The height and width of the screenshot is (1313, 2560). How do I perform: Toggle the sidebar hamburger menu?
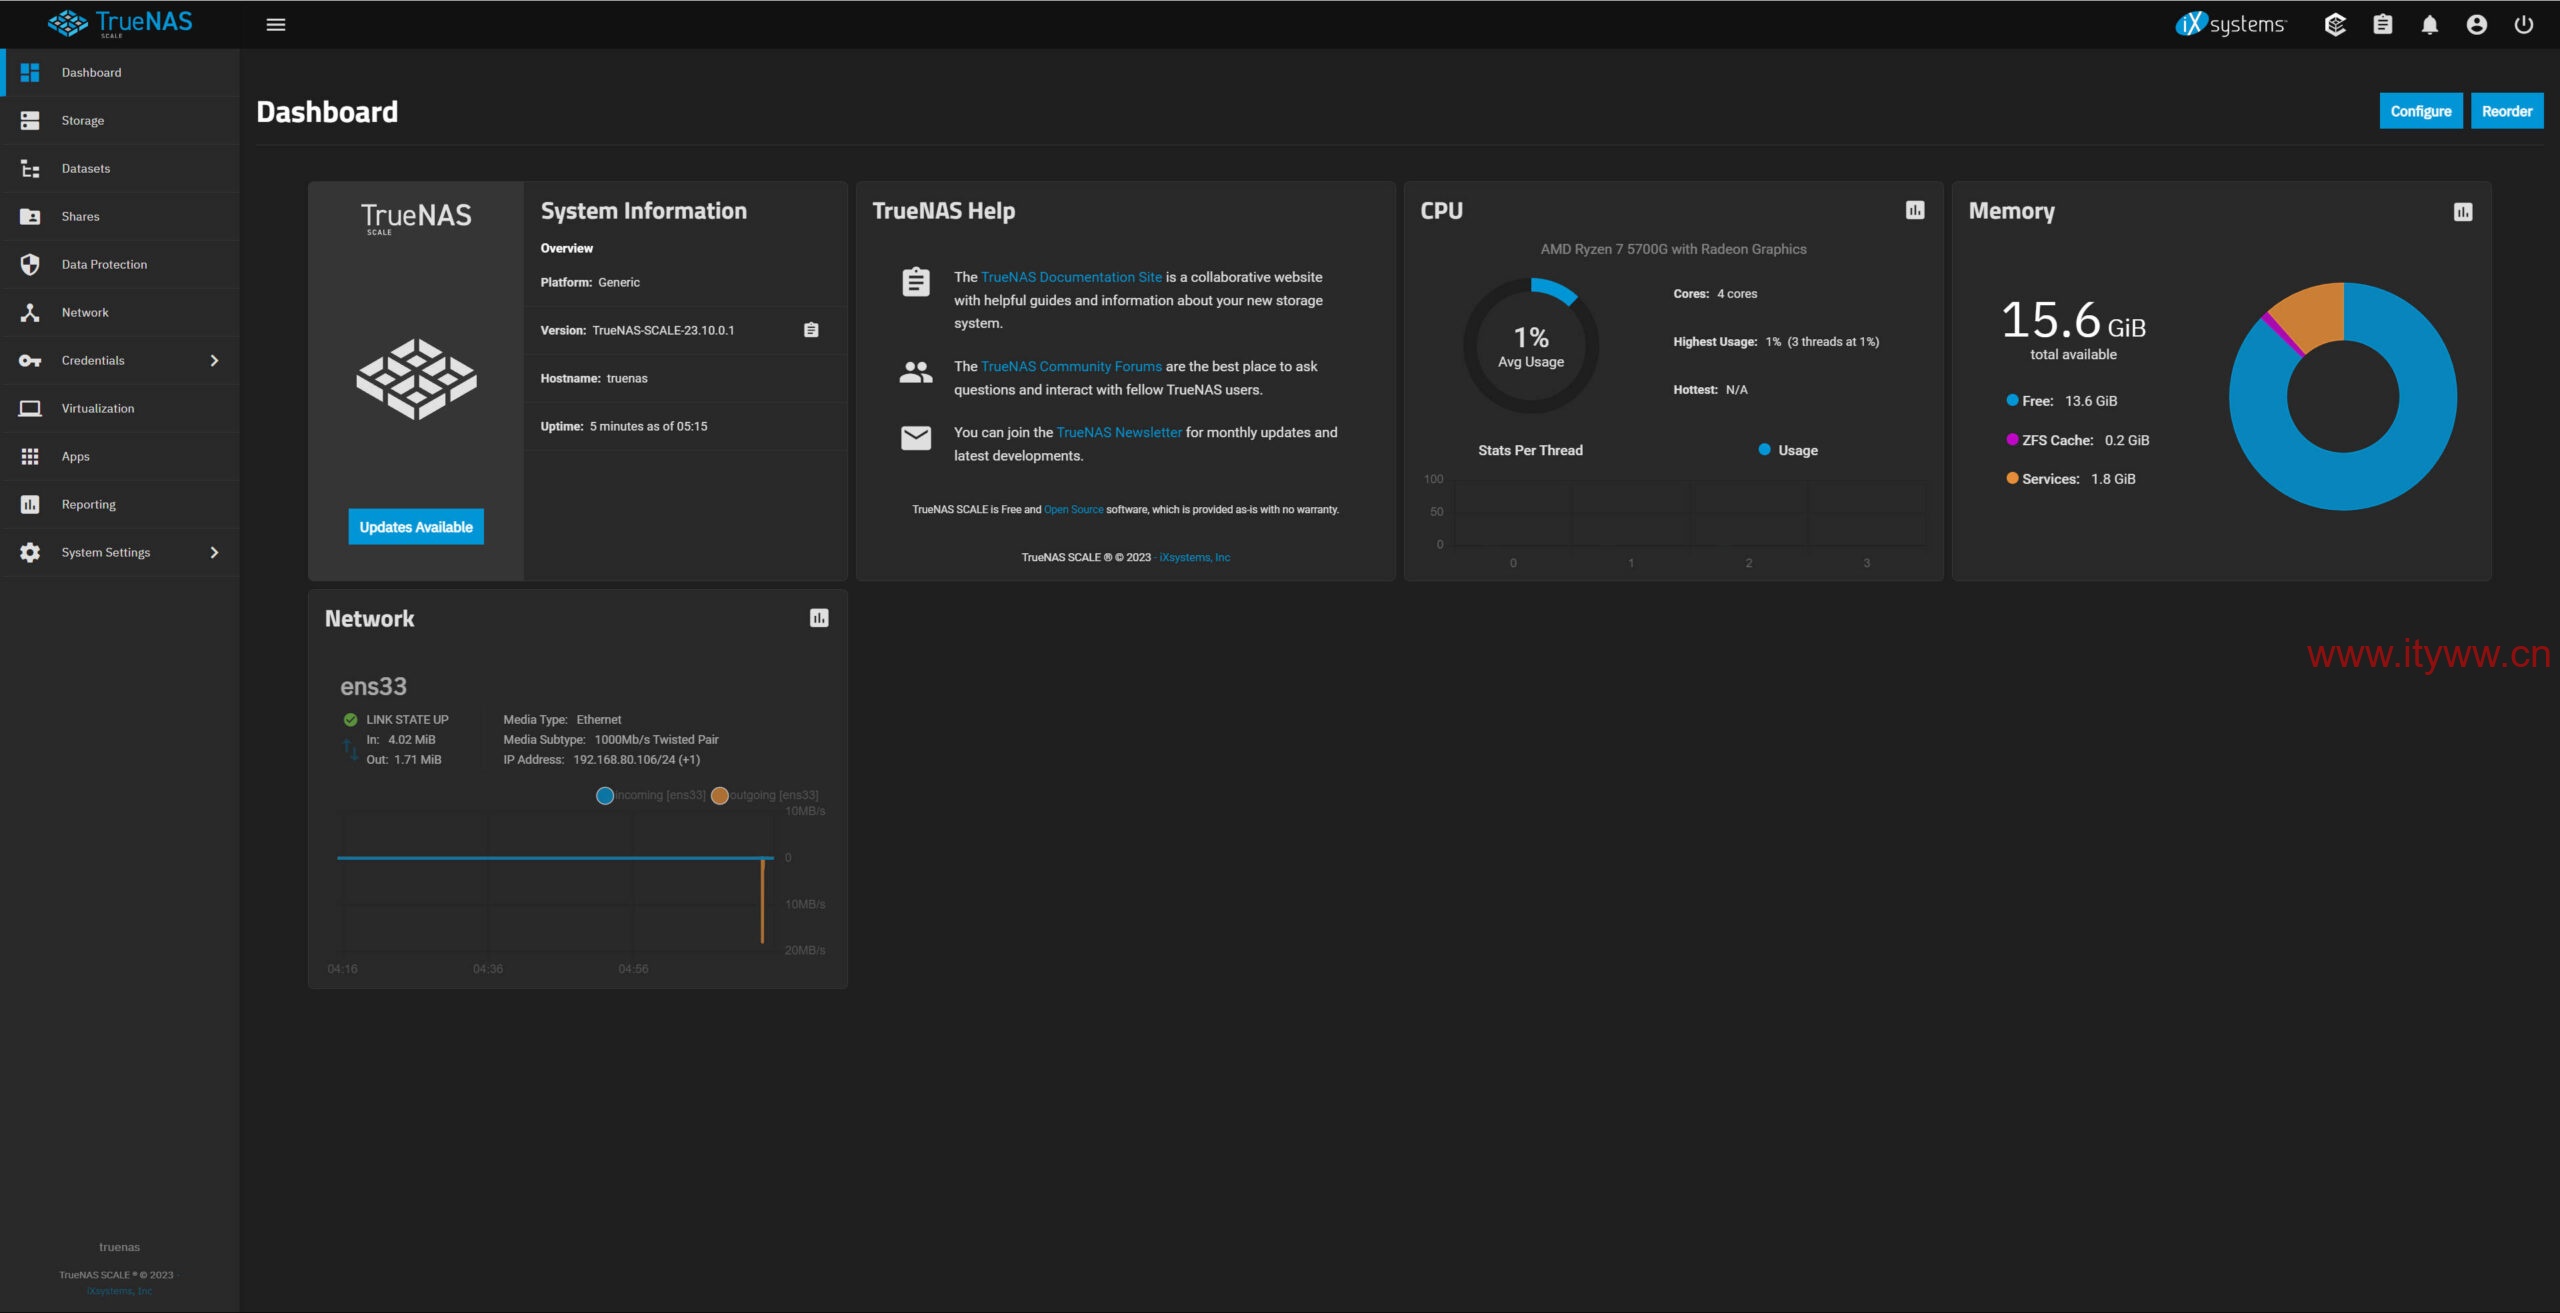coord(276,24)
